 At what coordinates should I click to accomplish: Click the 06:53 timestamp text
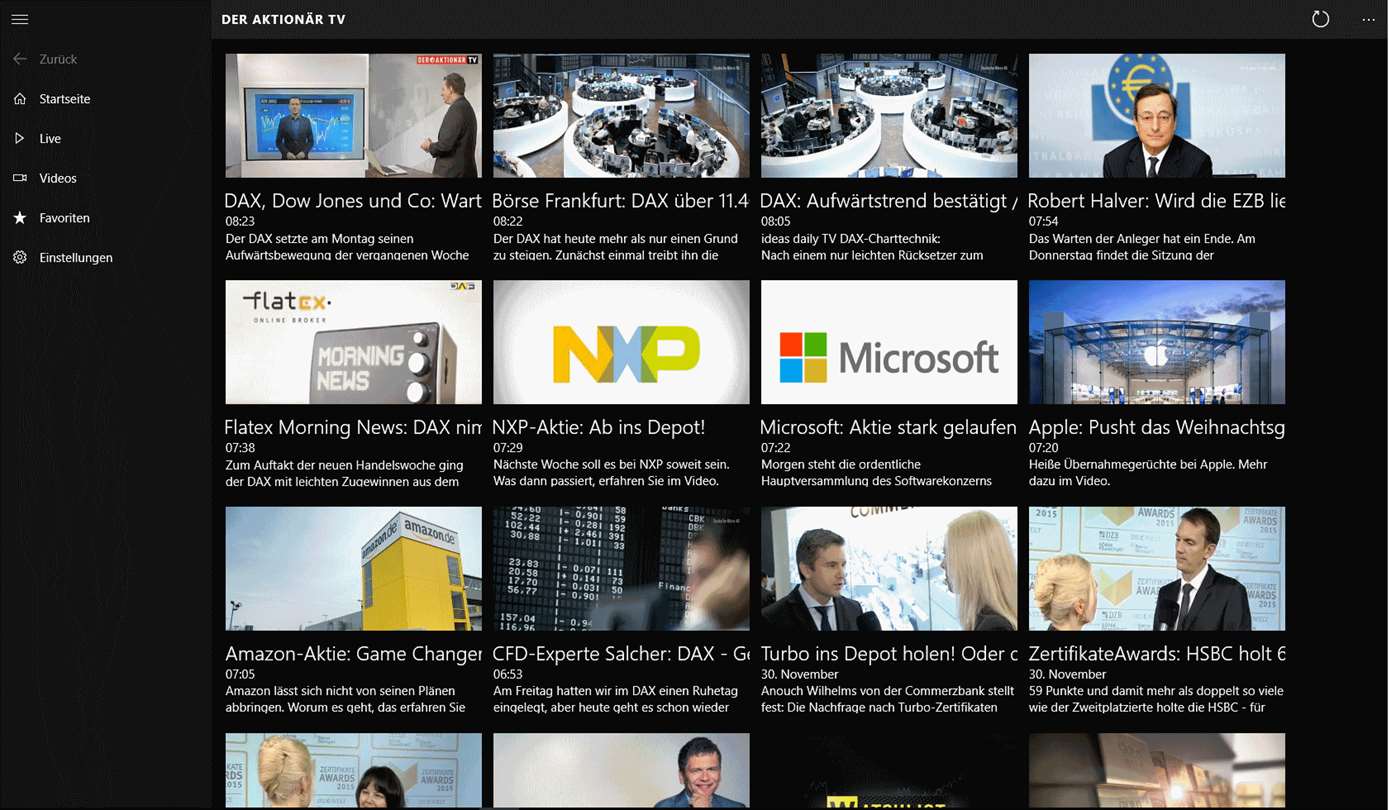[508, 675]
